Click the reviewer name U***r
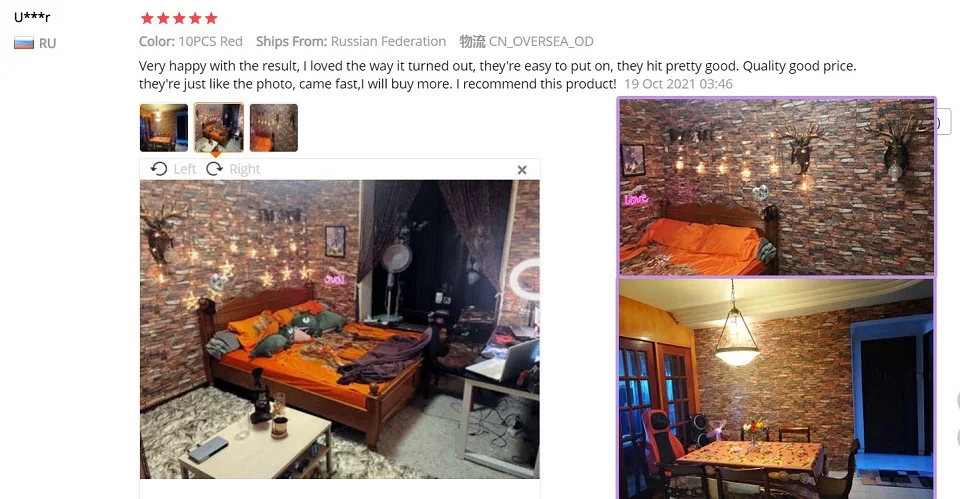Viewport: 960px width, 499px height. click(32, 17)
